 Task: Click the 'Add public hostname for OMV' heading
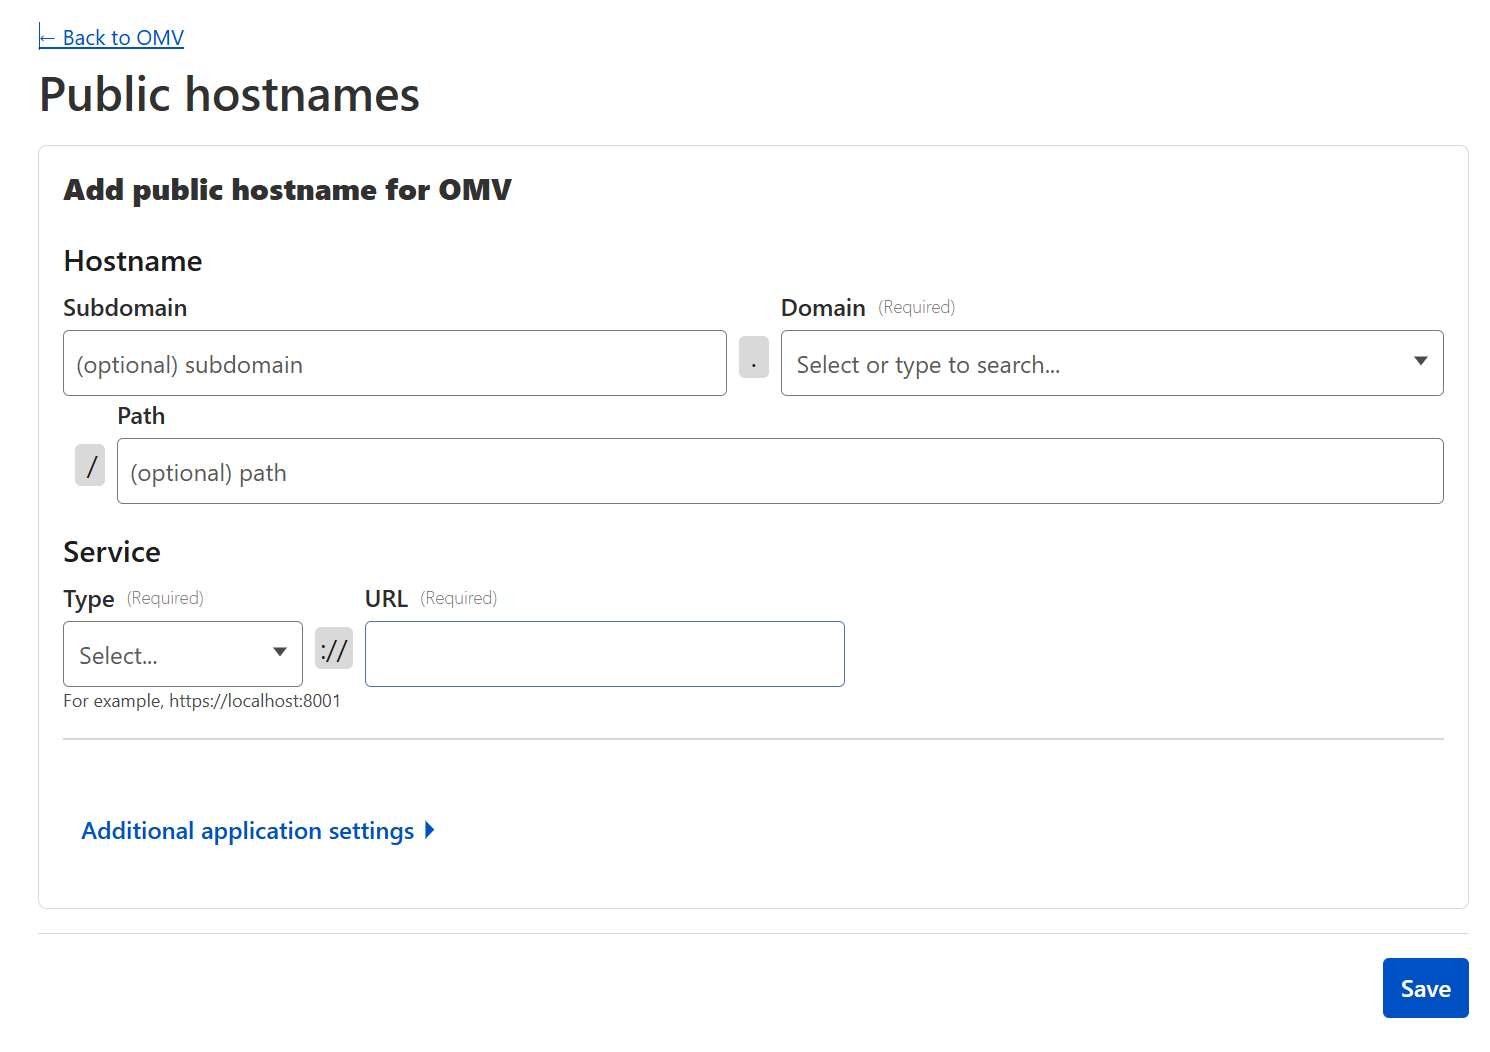(x=287, y=190)
